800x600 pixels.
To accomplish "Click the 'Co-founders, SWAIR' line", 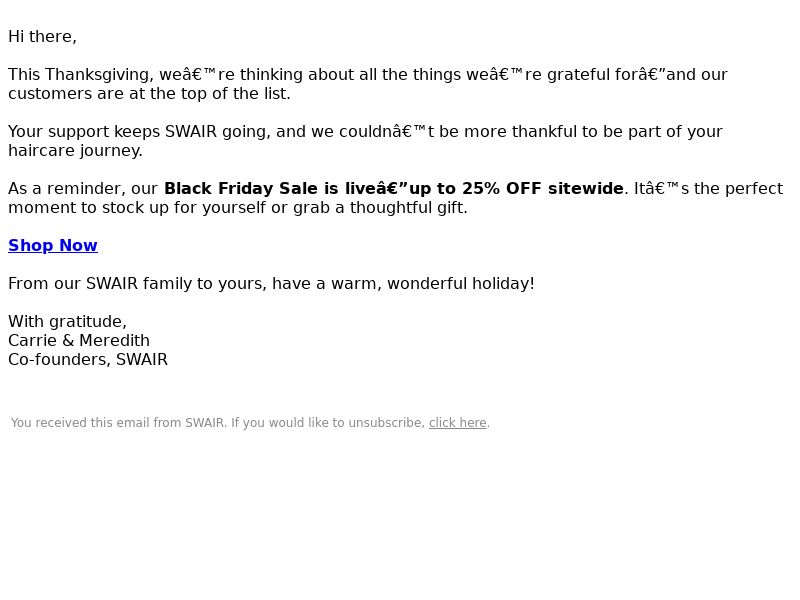I will pyautogui.click(x=88, y=360).
